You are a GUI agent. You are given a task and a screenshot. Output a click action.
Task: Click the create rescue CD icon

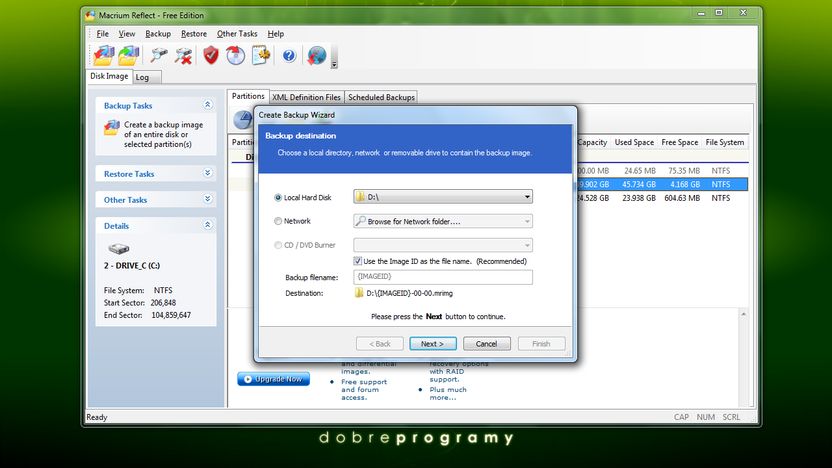(x=236, y=55)
